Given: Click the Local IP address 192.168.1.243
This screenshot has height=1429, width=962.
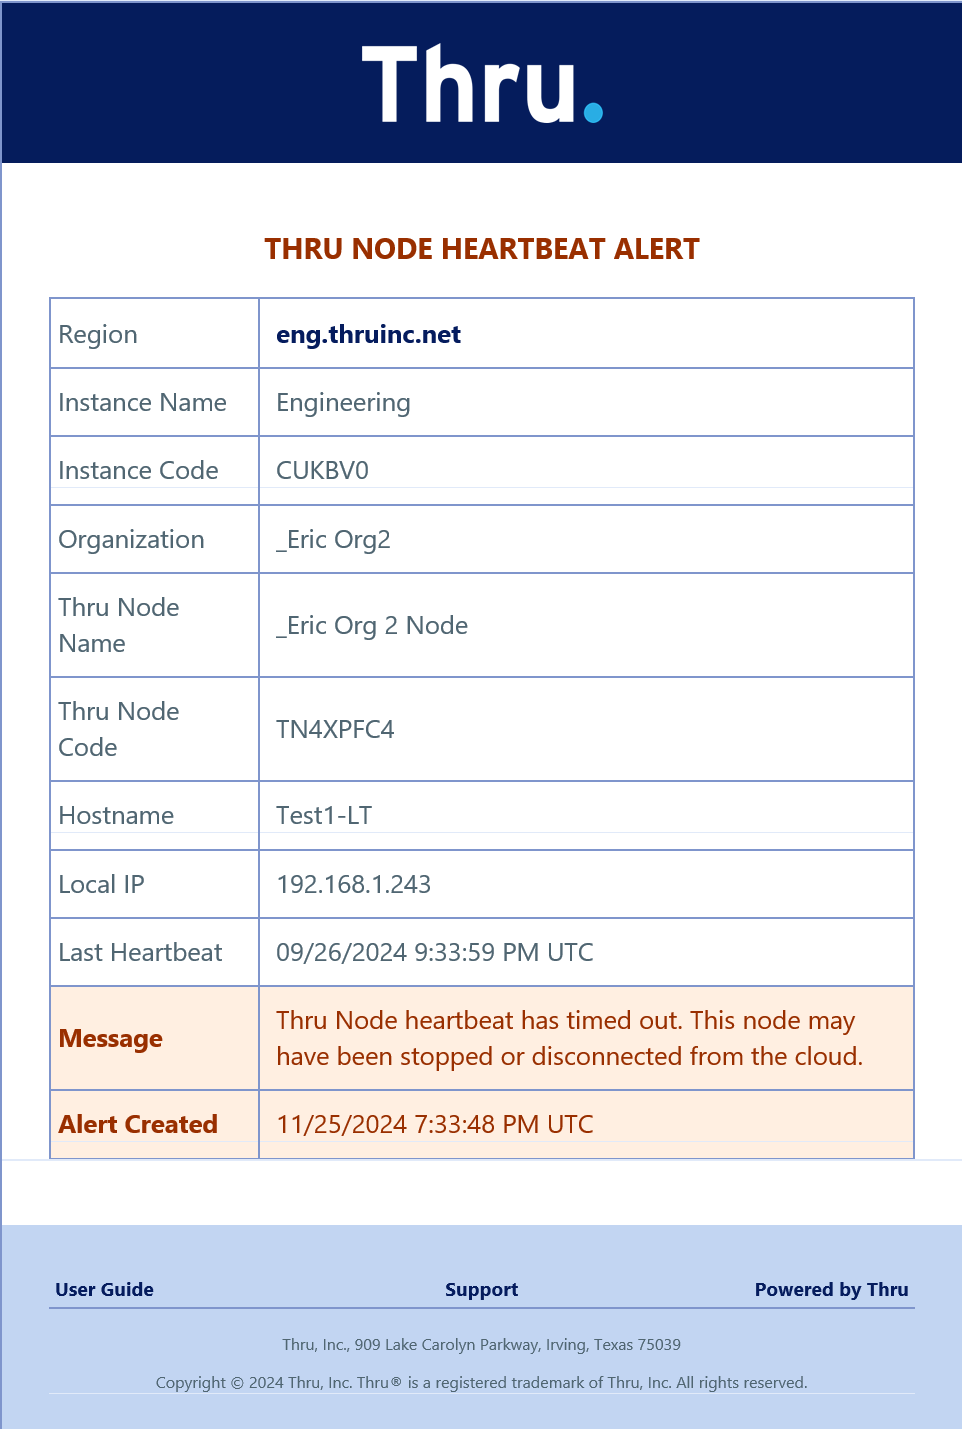Looking at the screenshot, I should click(353, 884).
